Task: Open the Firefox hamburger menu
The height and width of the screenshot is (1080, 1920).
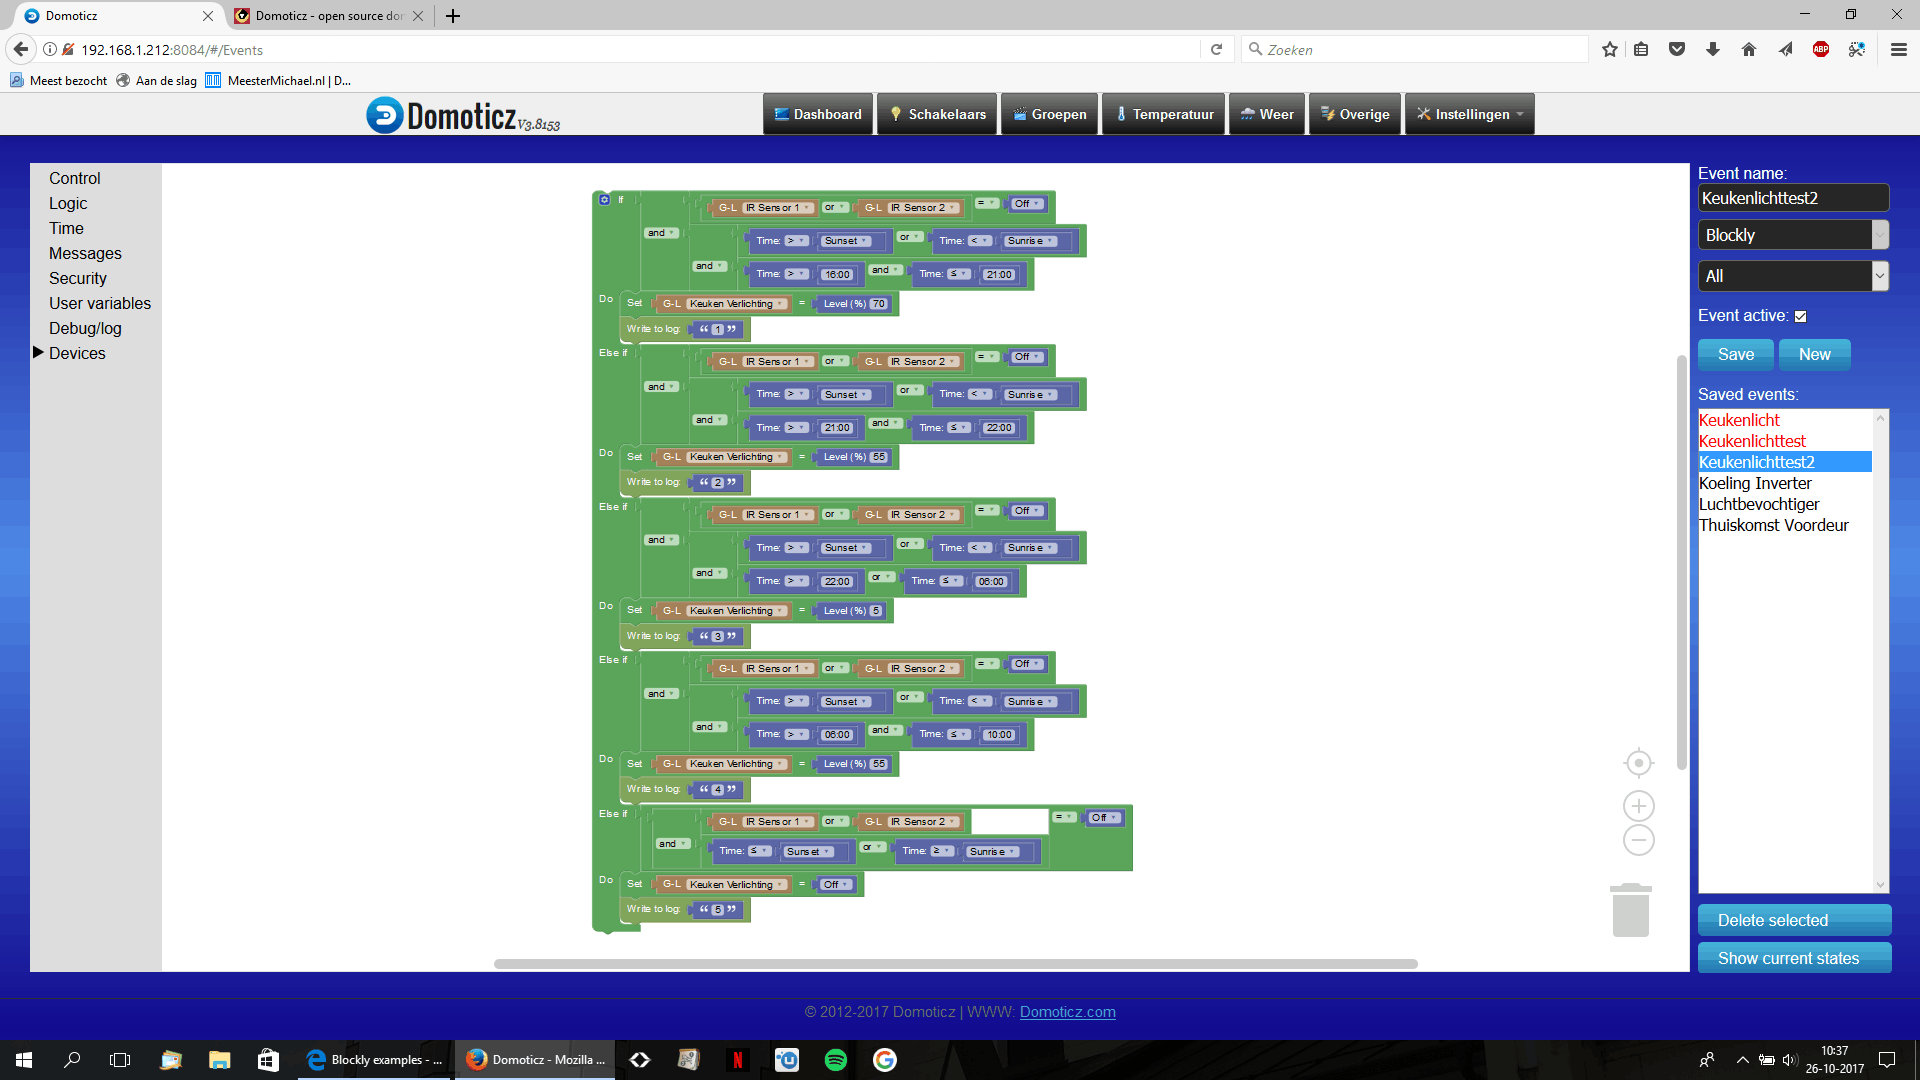Action: tap(1898, 49)
